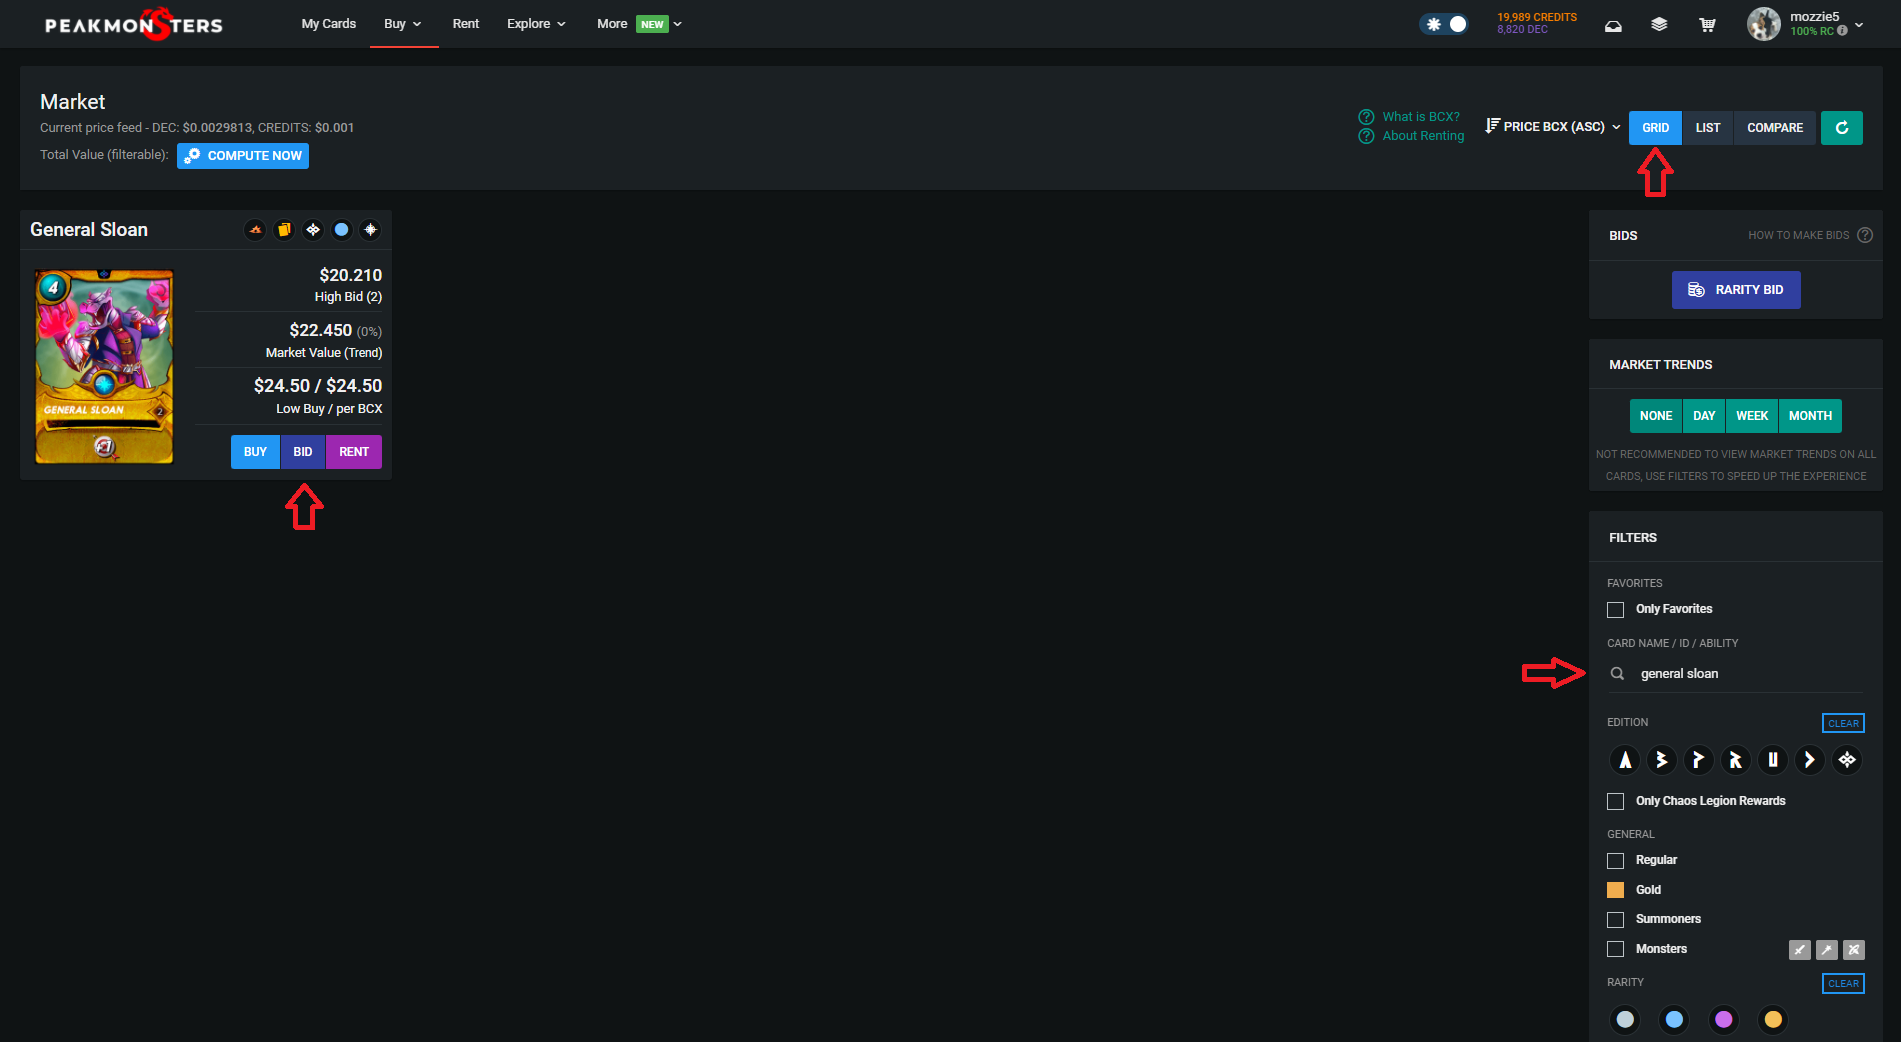Click Buy on General Sloan card
This screenshot has height=1042, width=1901.
[x=255, y=452]
